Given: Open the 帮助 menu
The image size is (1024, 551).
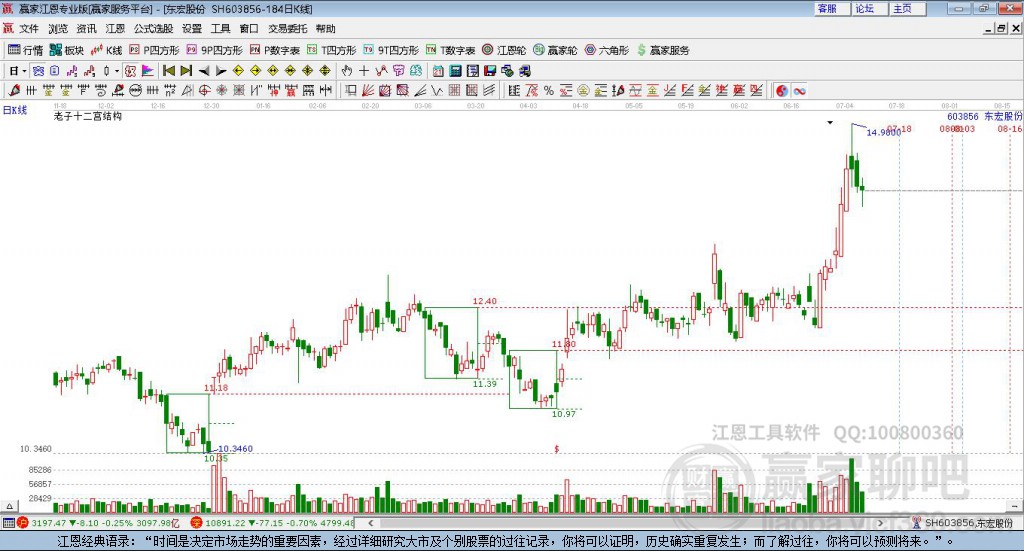Looking at the screenshot, I should pos(325,29).
